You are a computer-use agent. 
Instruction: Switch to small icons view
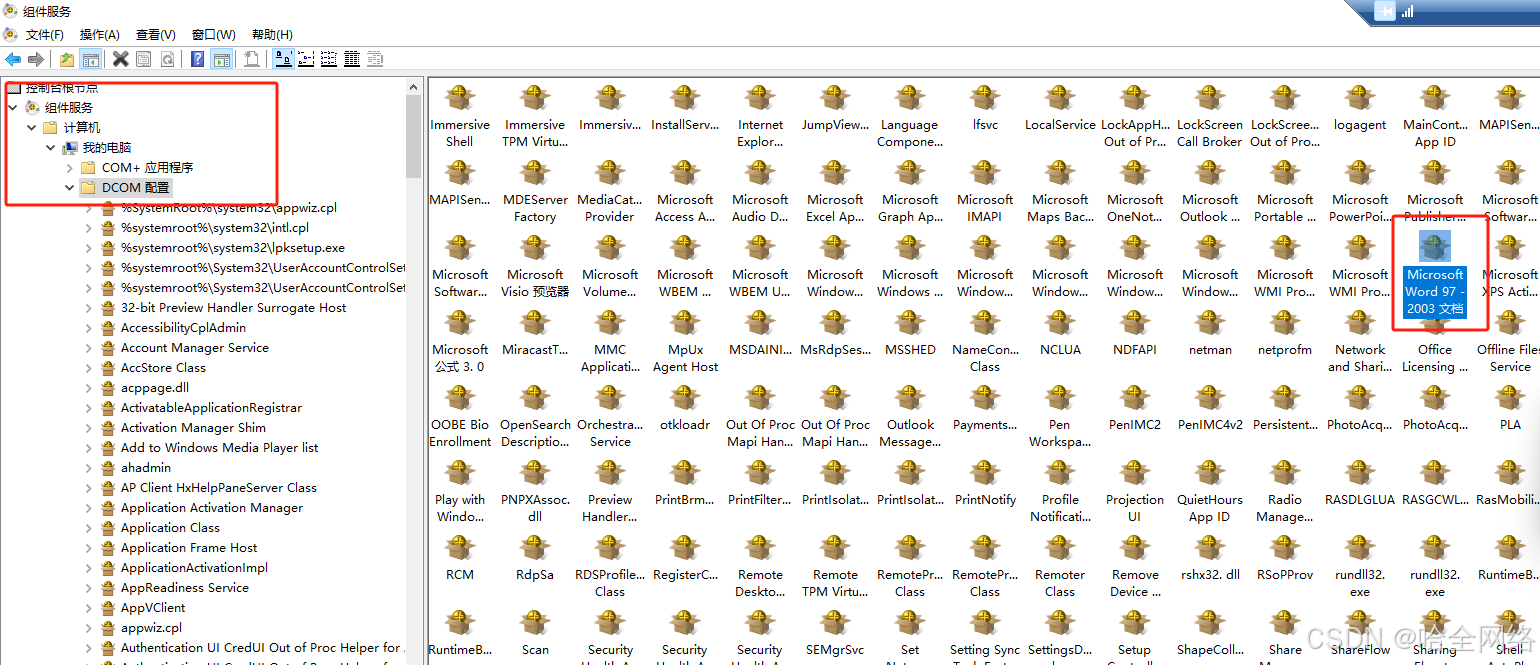tap(306, 59)
